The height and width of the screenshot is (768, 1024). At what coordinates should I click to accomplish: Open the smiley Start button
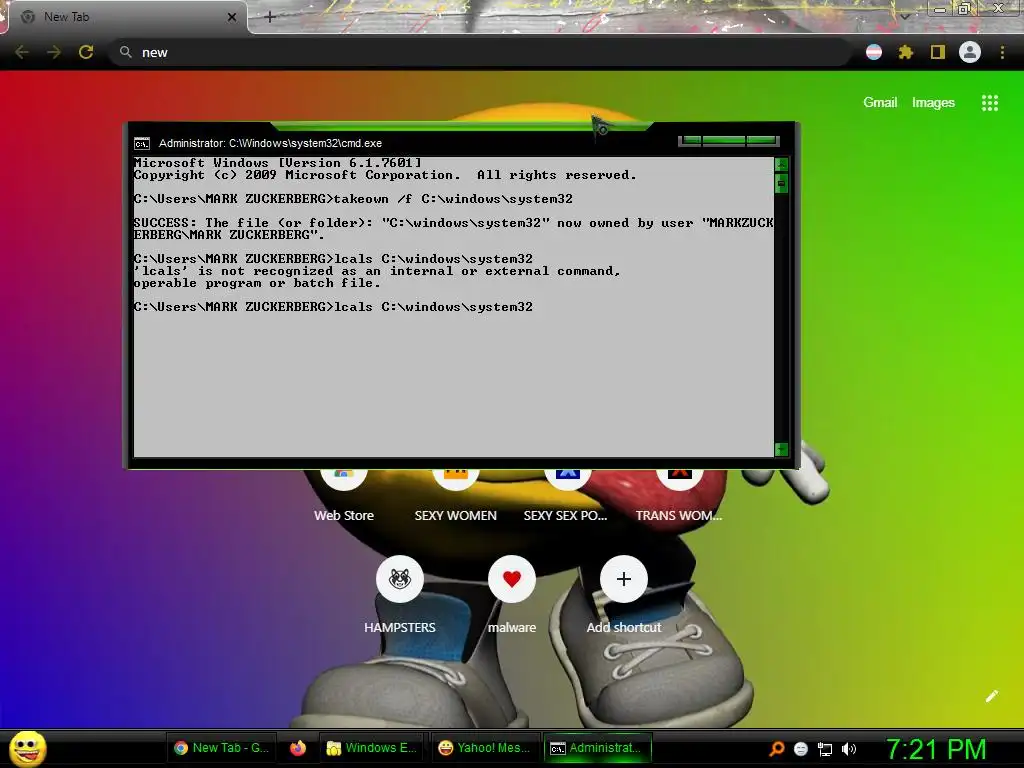click(x=27, y=748)
